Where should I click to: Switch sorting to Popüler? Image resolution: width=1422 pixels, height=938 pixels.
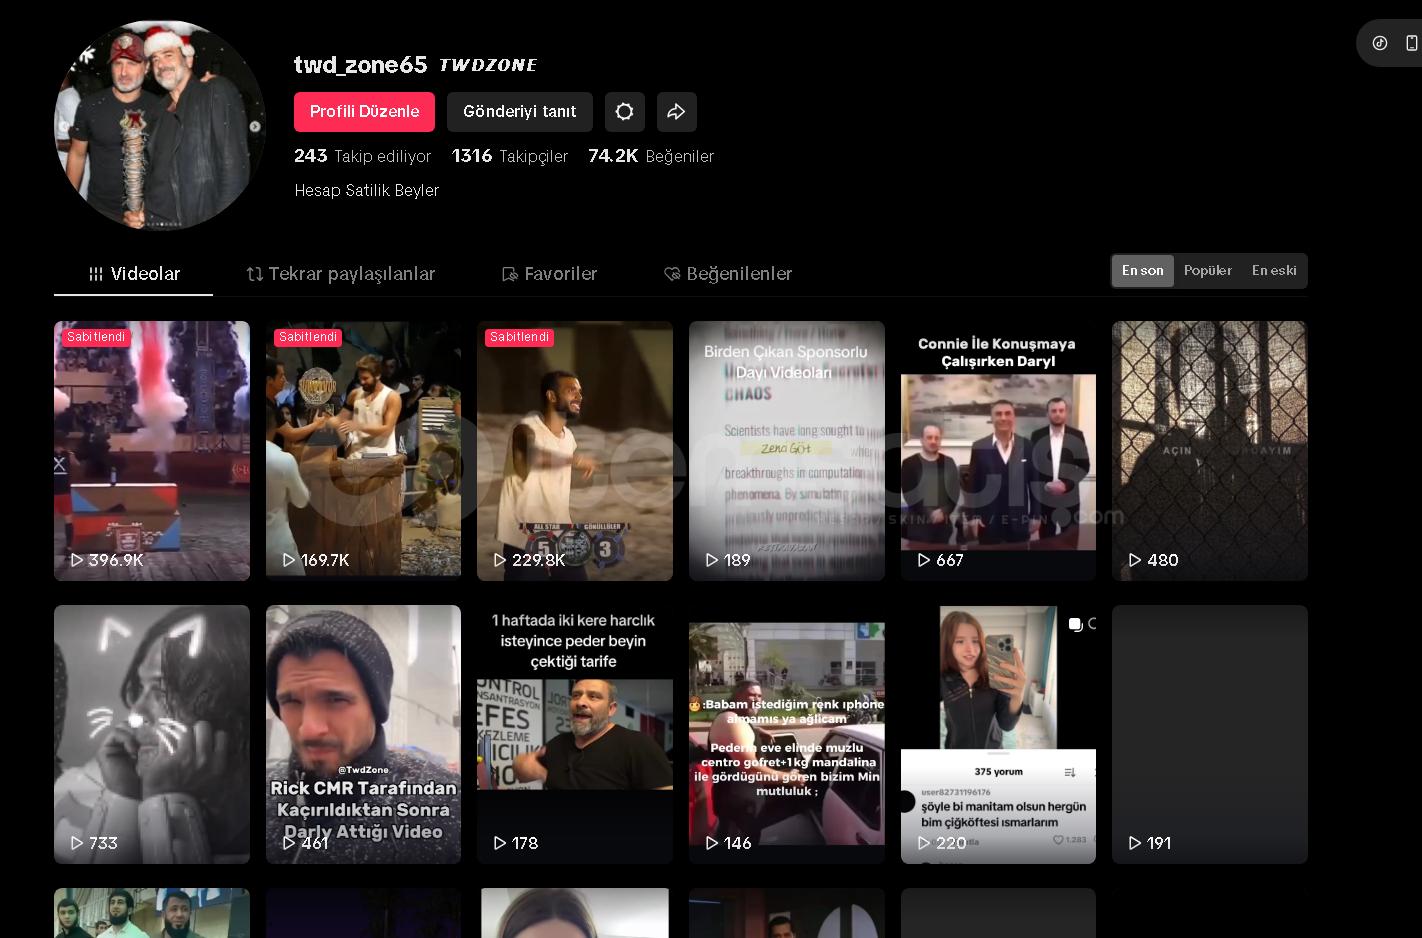[x=1207, y=271]
